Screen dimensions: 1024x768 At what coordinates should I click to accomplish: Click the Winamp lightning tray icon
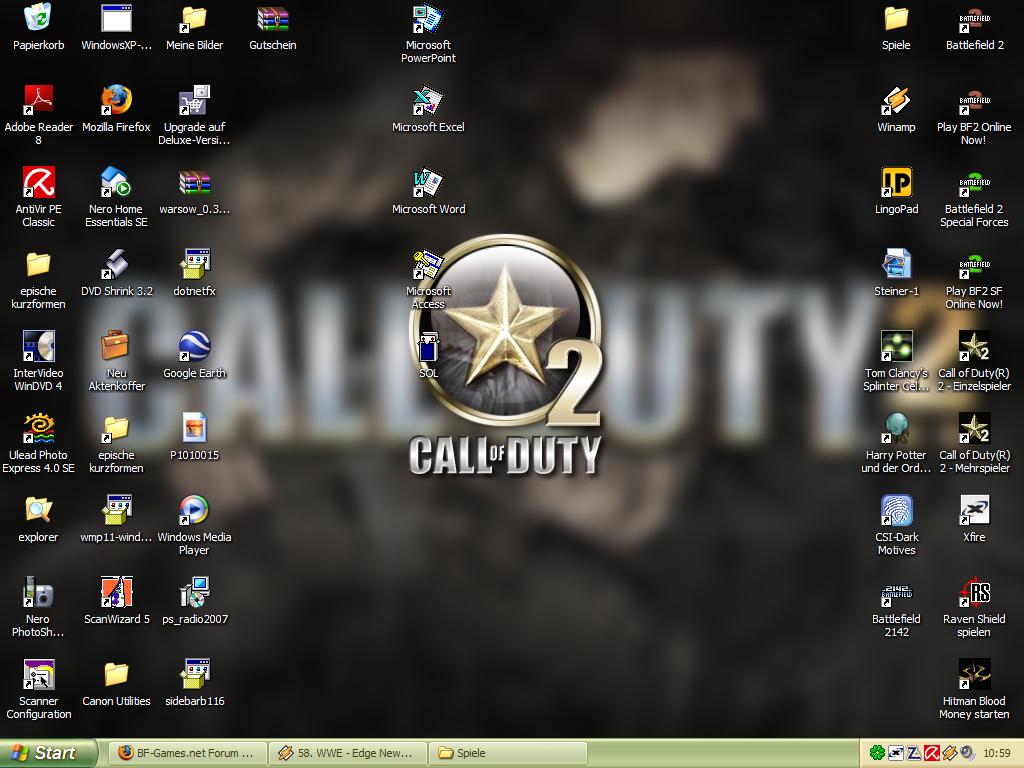pyautogui.click(x=949, y=753)
